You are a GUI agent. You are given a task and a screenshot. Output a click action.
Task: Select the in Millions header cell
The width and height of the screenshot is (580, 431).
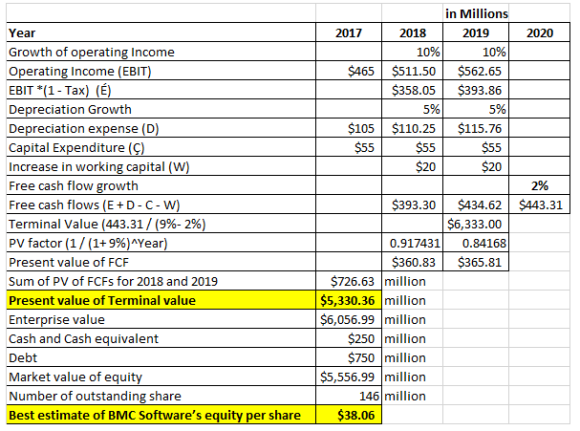coord(475,14)
